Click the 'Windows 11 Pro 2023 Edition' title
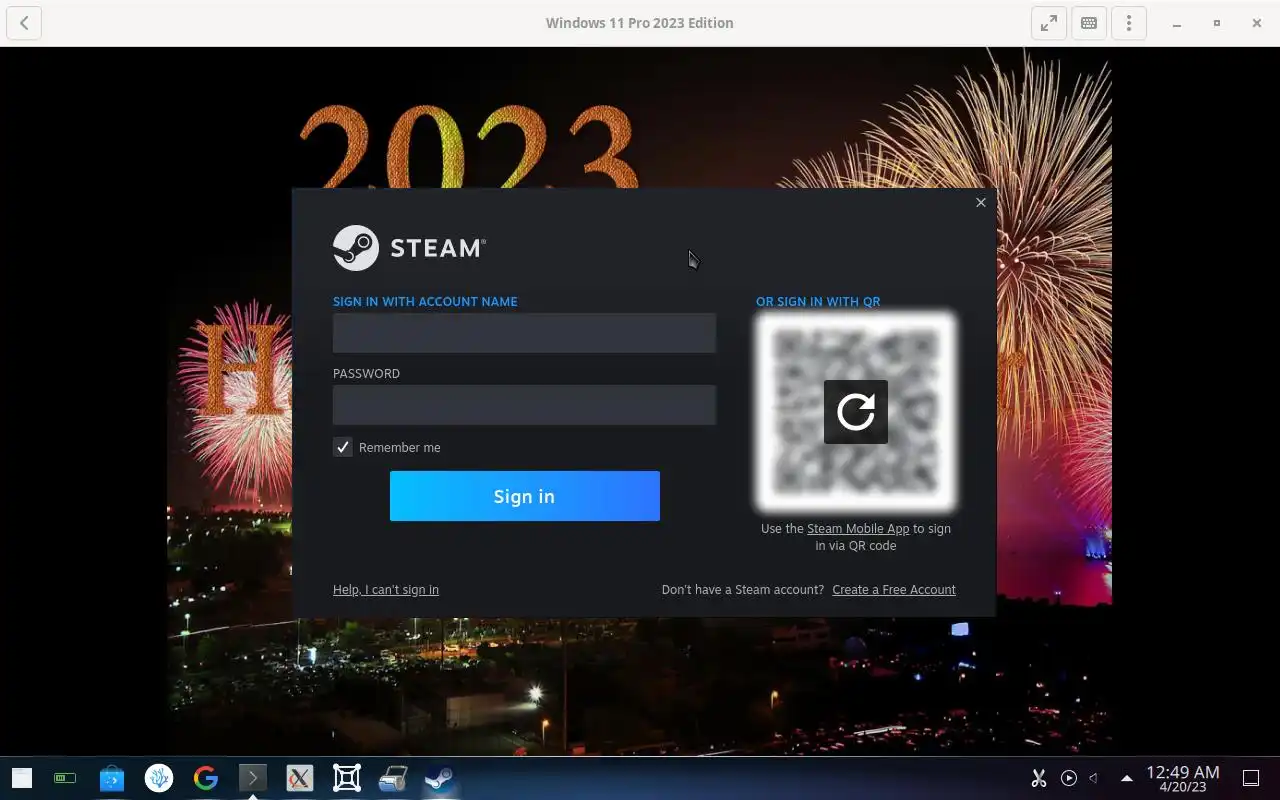This screenshot has height=800, width=1280. coord(640,23)
